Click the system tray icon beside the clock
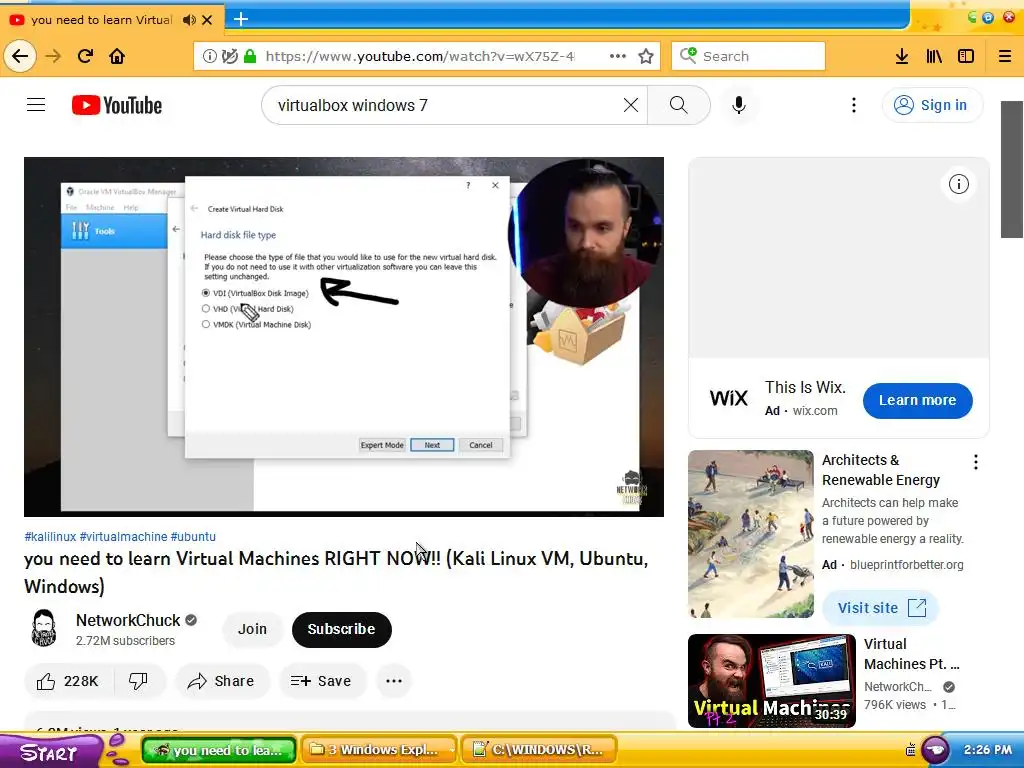 tap(910, 750)
